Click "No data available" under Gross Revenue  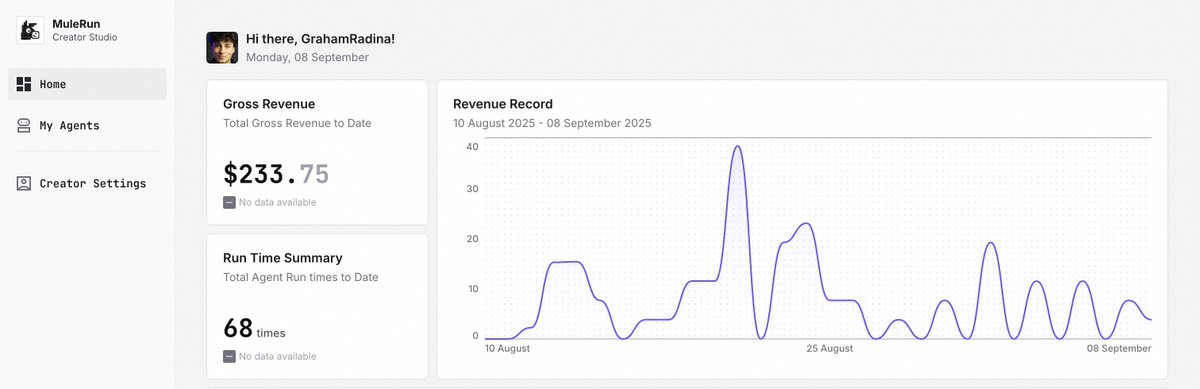point(277,202)
